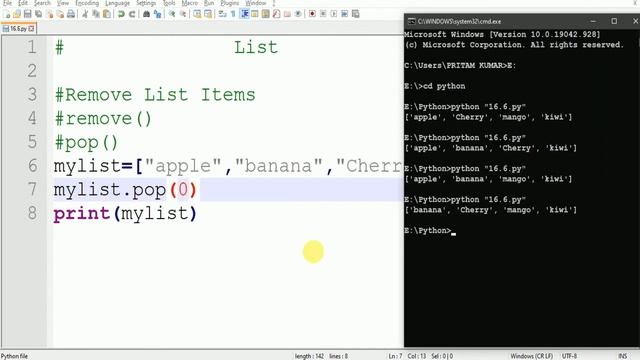Open the Macro menu

(x=189, y=3)
